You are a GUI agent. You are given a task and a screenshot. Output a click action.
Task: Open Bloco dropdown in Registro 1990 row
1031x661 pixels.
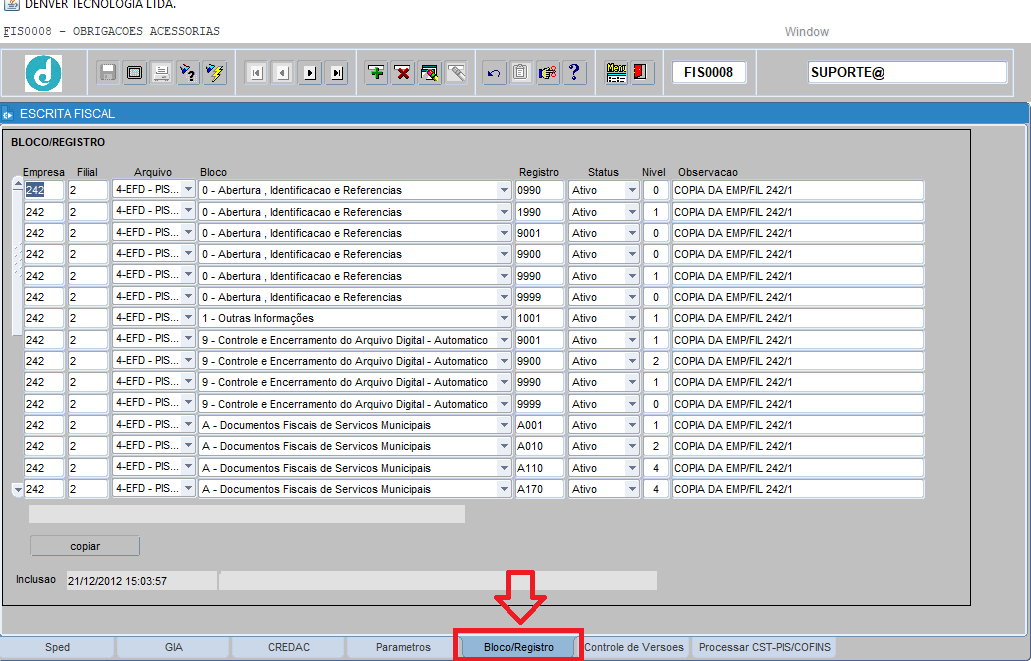point(504,212)
